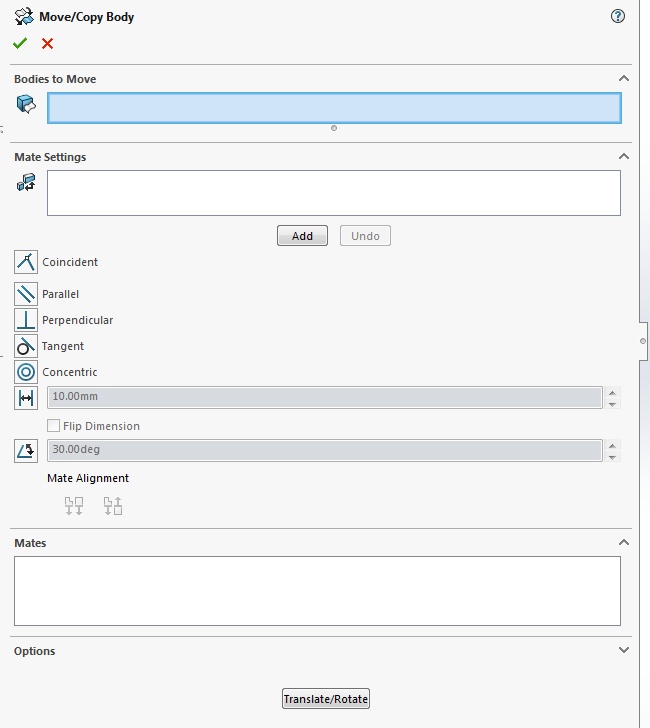Image resolution: width=650 pixels, height=728 pixels.
Task: Decrease the distance value with down arrow
Action: click(612, 404)
